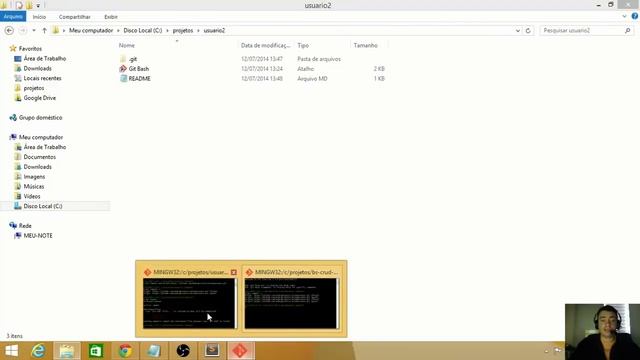The height and width of the screenshot is (360, 640).
Task: Click the properties quick access icon
Action: click(19, 5)
